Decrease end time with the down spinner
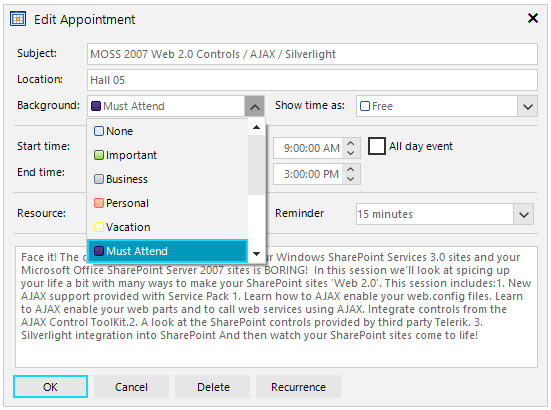The width and height of the screenshot is (551, 410). click(350, 179)
